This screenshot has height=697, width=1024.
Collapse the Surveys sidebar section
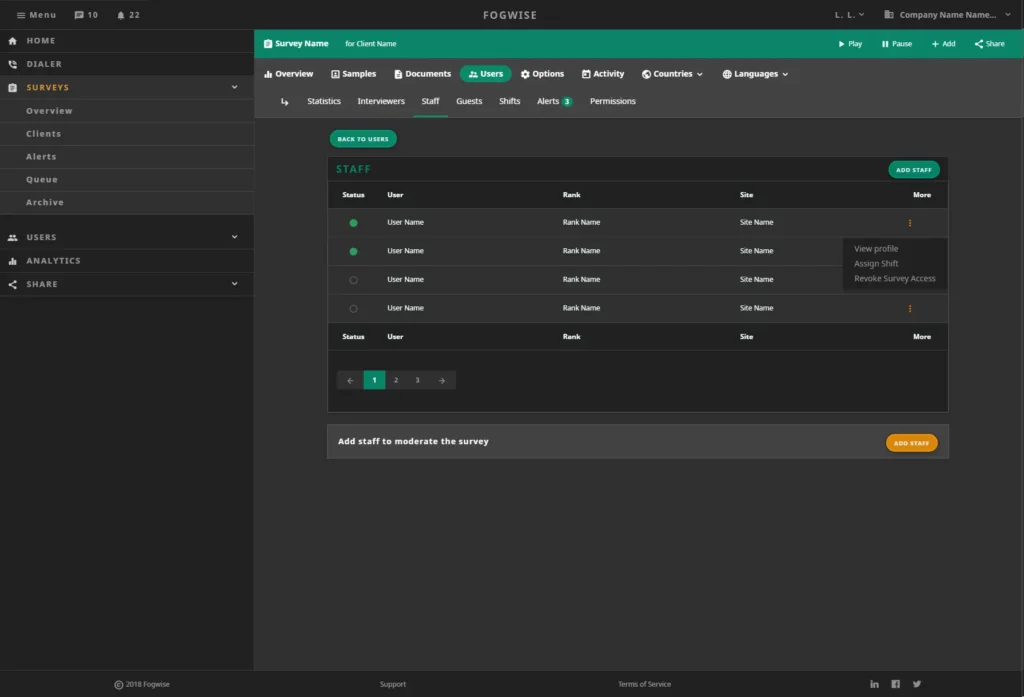tap(234, 88)
